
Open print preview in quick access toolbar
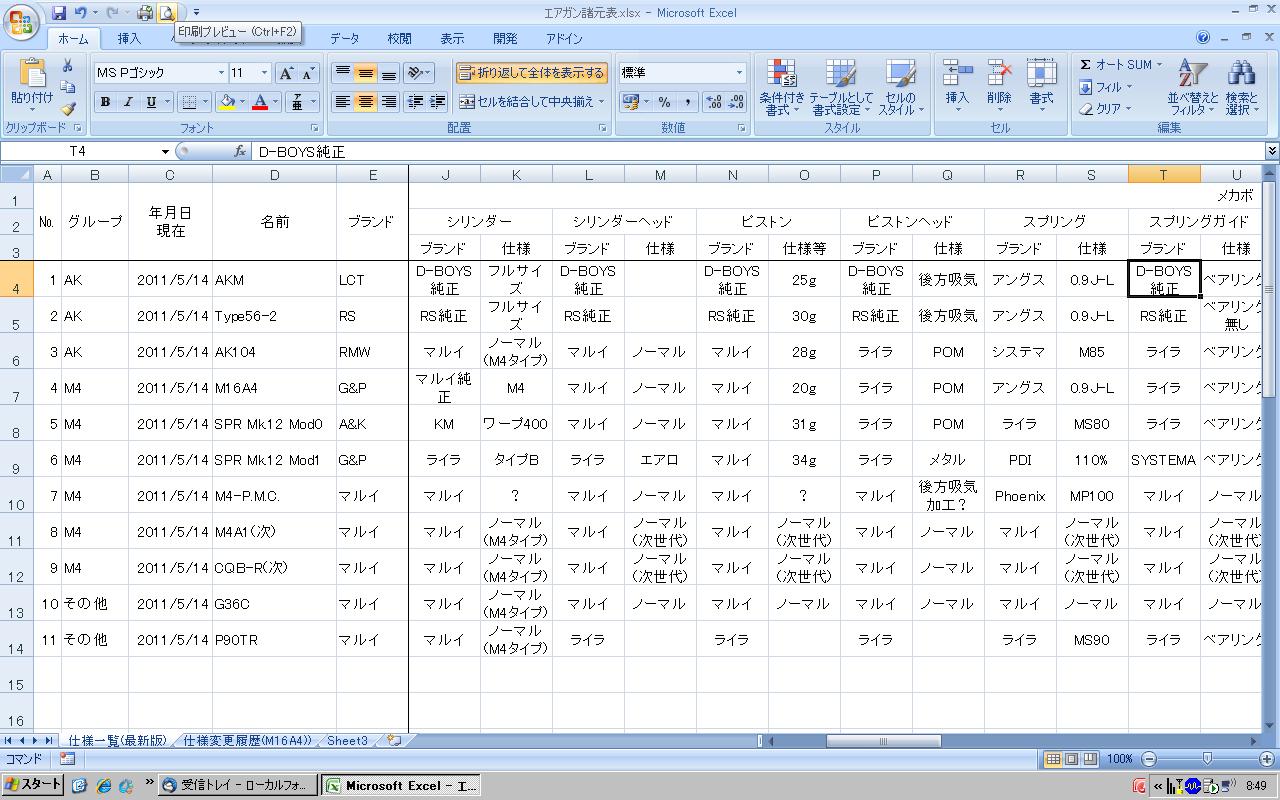point(167,13)
